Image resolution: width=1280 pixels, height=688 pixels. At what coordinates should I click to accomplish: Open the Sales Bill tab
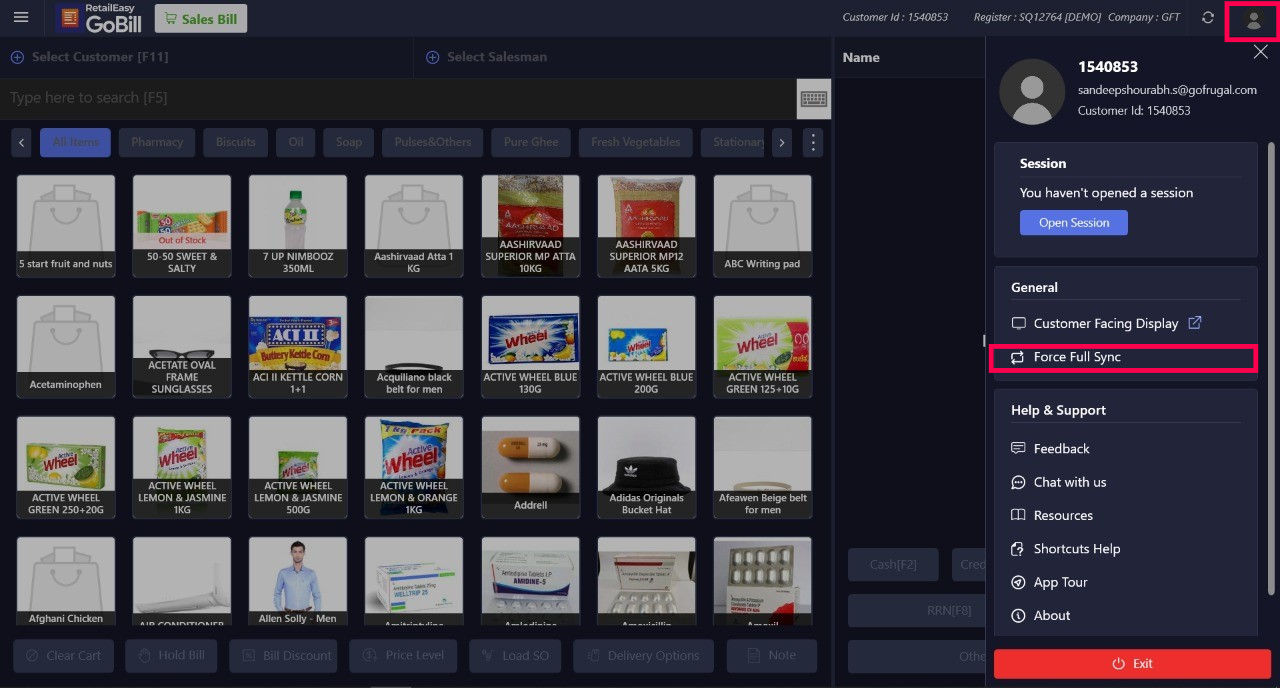point(201,19)
